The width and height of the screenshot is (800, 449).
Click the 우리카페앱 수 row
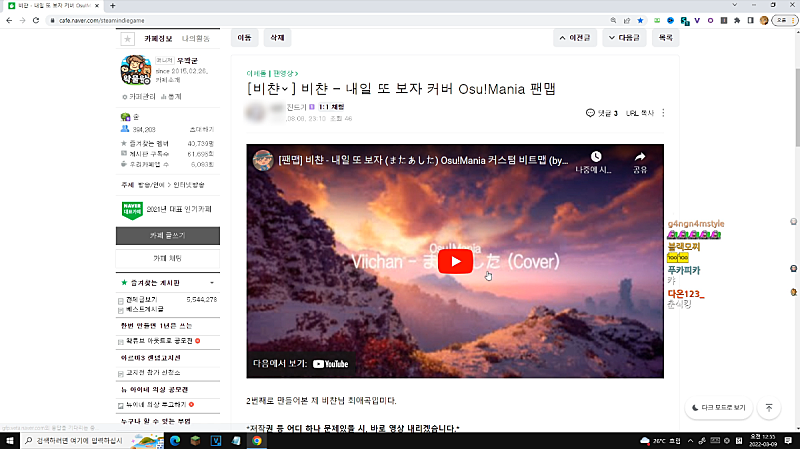(167, 164)
